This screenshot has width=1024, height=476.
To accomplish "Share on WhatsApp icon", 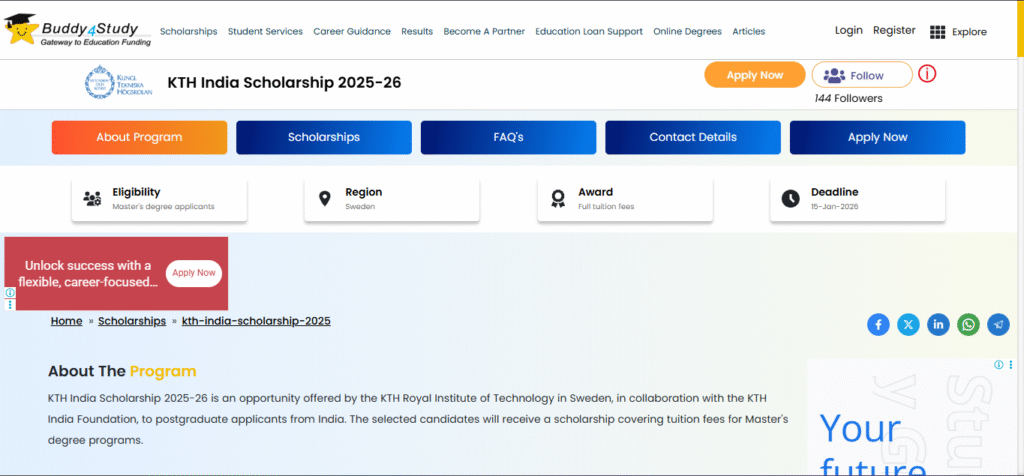I will [968, 324].
